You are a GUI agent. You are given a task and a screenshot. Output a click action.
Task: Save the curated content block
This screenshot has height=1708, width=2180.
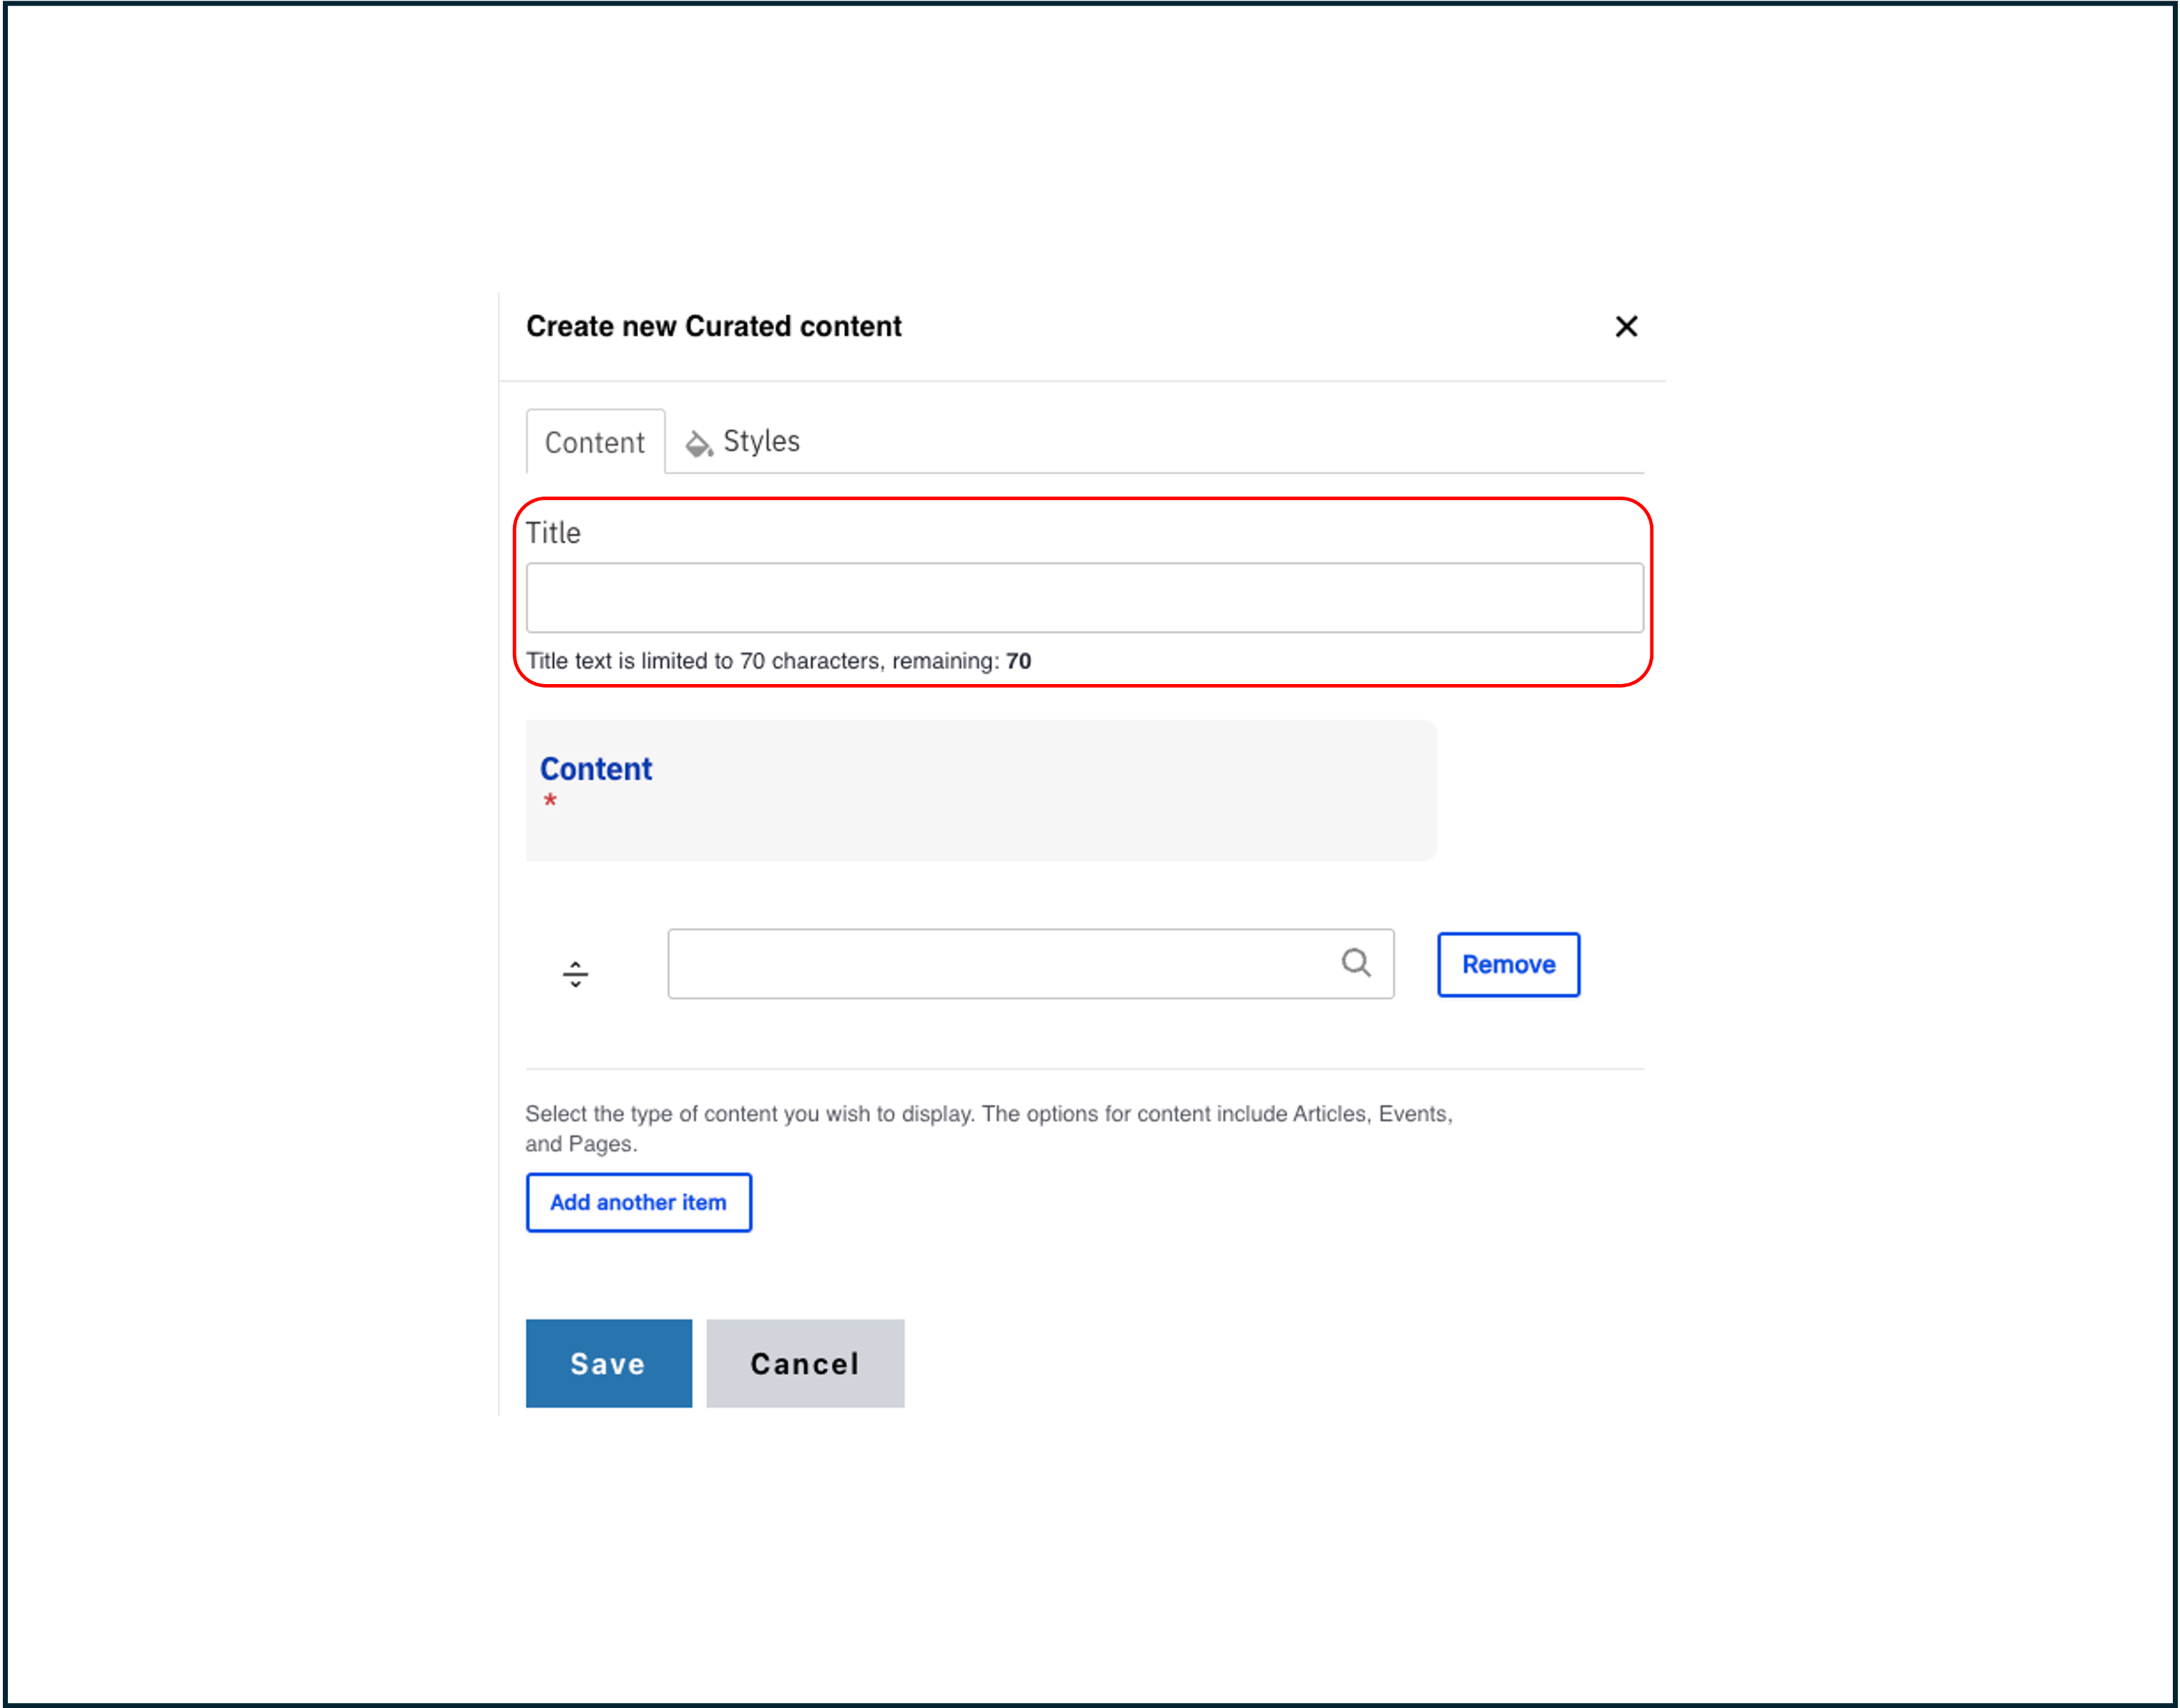(x=608, y=1363)
